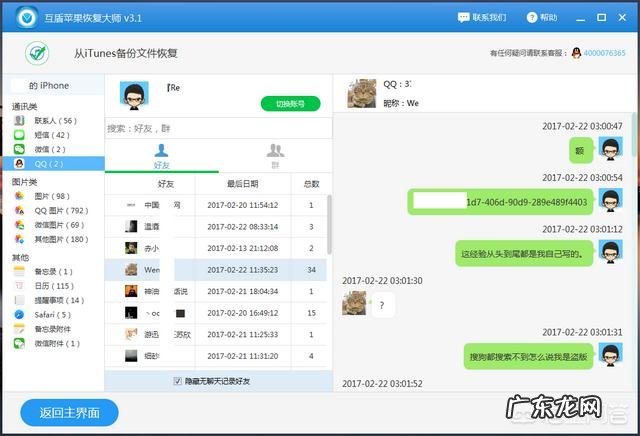Select the friend row dated 2017-02-20 11:54:12

coord(216,205)
